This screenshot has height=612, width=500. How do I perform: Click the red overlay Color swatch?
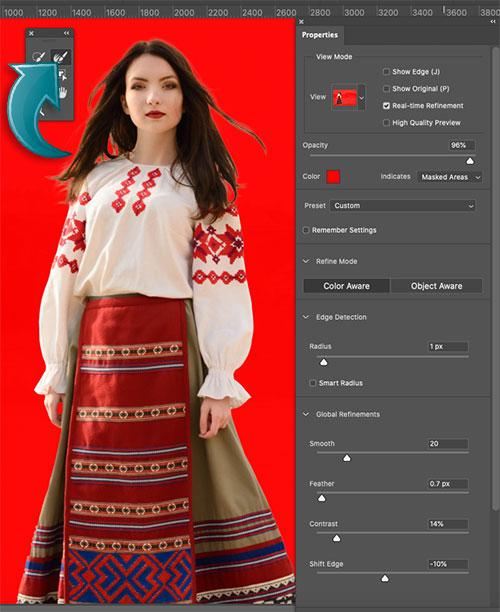point(333,176)
